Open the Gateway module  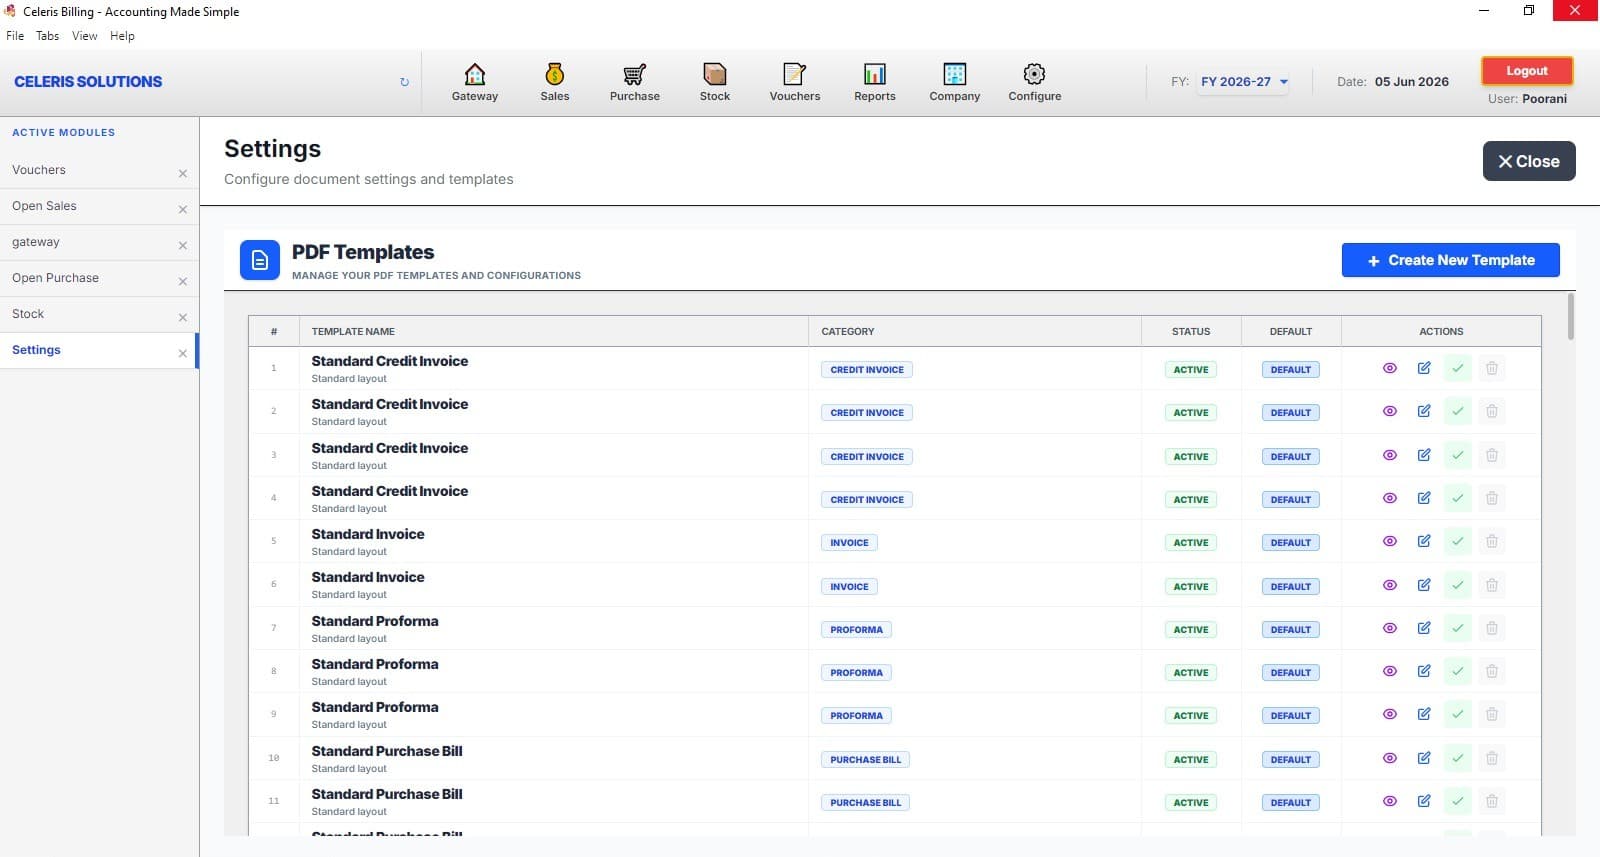[x=474, y=82]
